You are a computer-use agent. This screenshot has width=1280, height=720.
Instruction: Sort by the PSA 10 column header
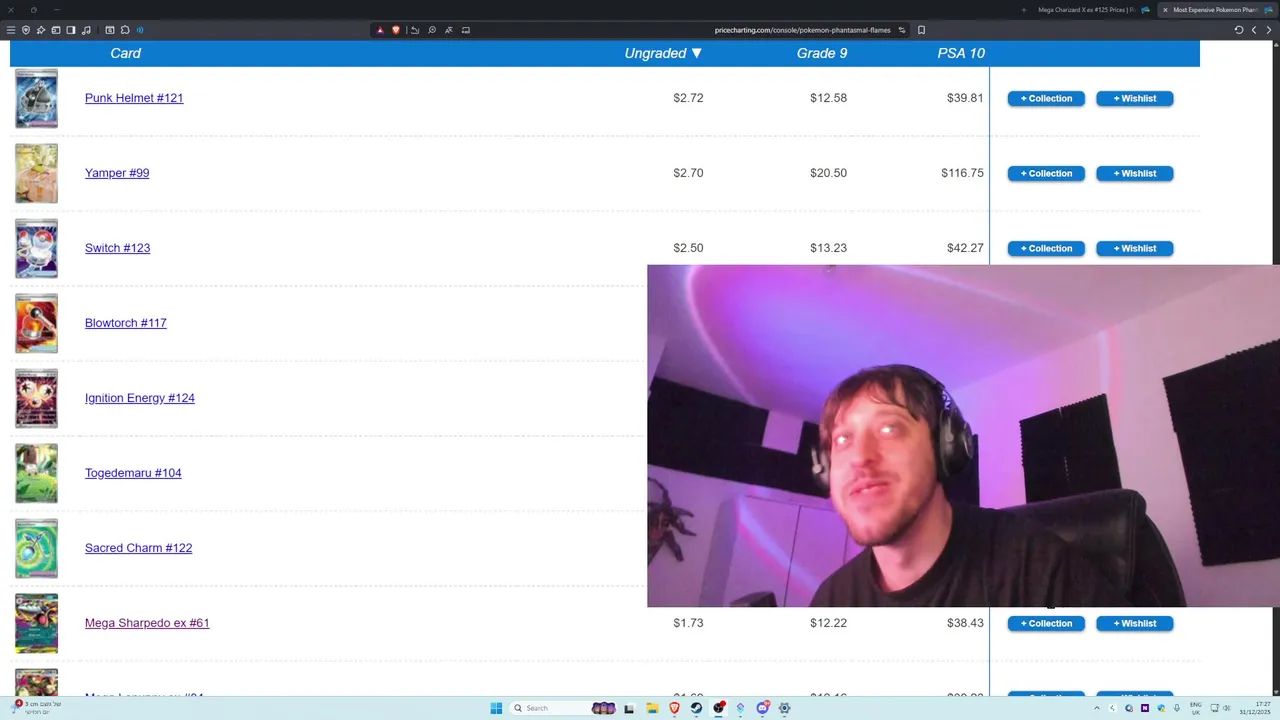pos(961,53)
